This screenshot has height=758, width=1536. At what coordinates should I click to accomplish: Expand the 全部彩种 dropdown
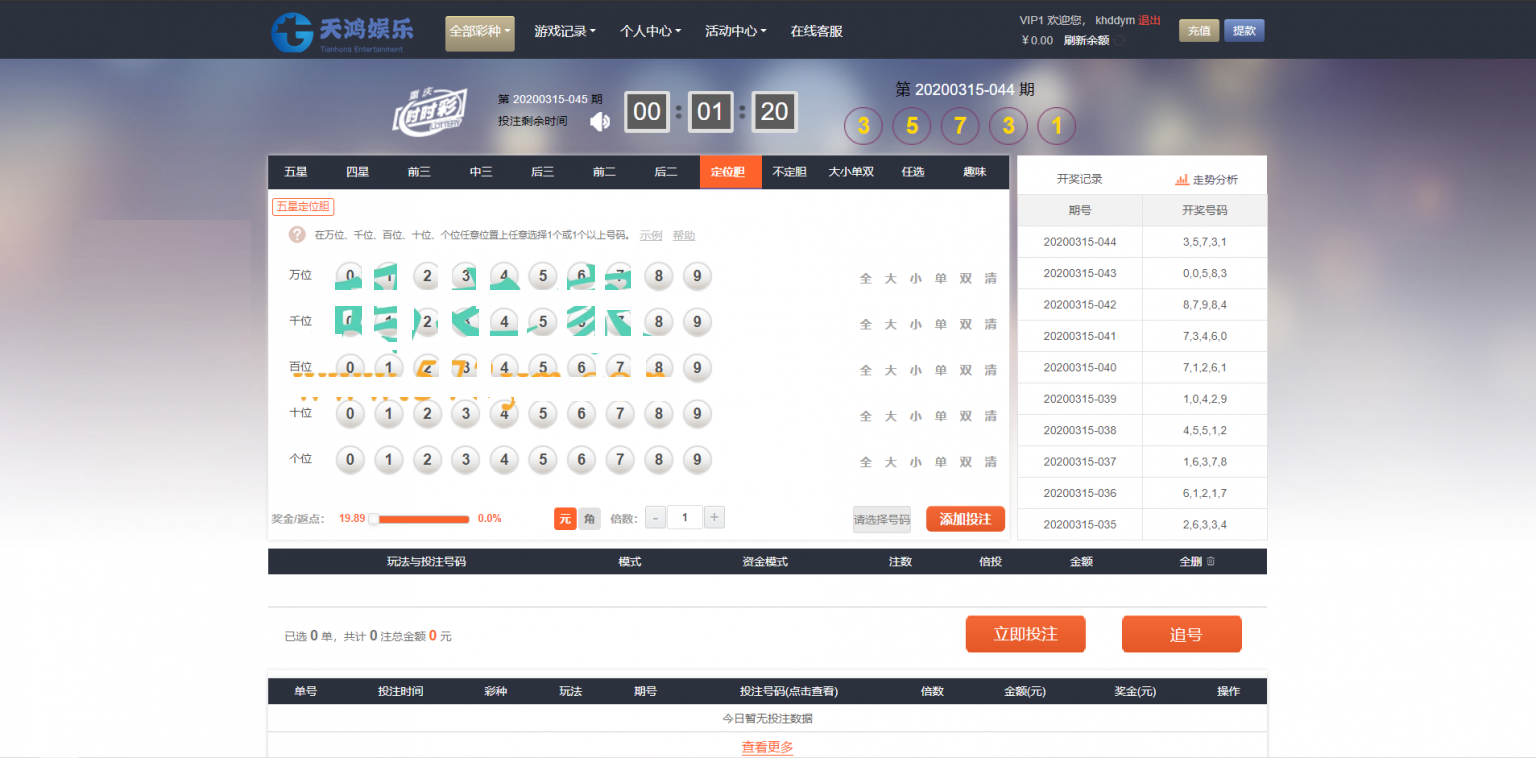coord(480,32)
